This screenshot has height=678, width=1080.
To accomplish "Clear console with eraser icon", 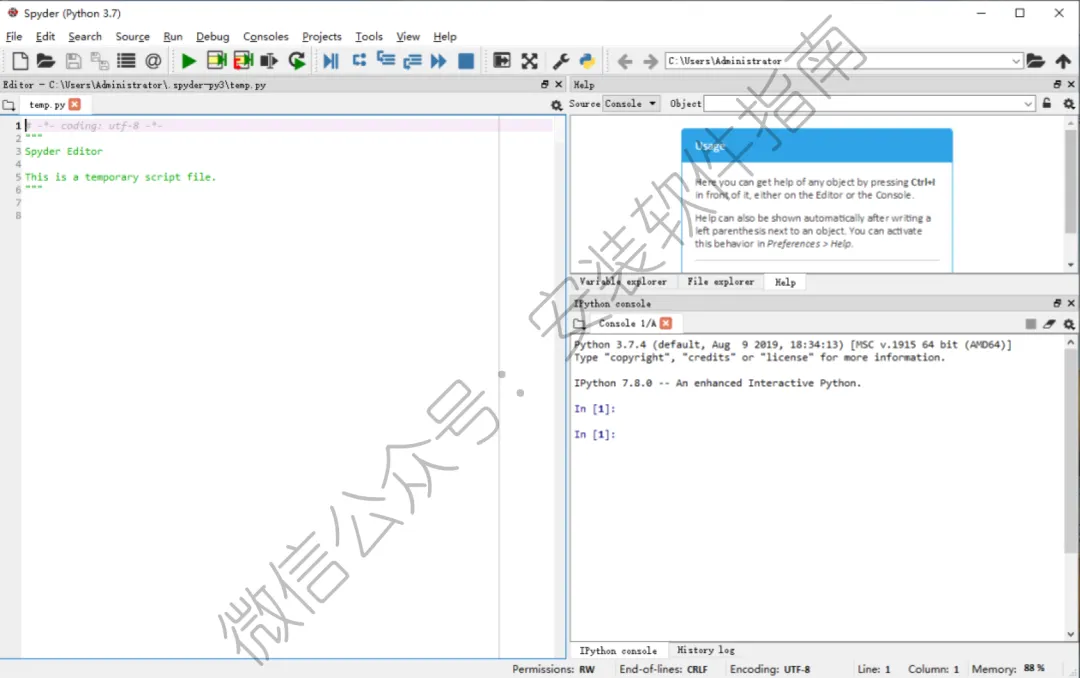I will tap(1049, 323).
